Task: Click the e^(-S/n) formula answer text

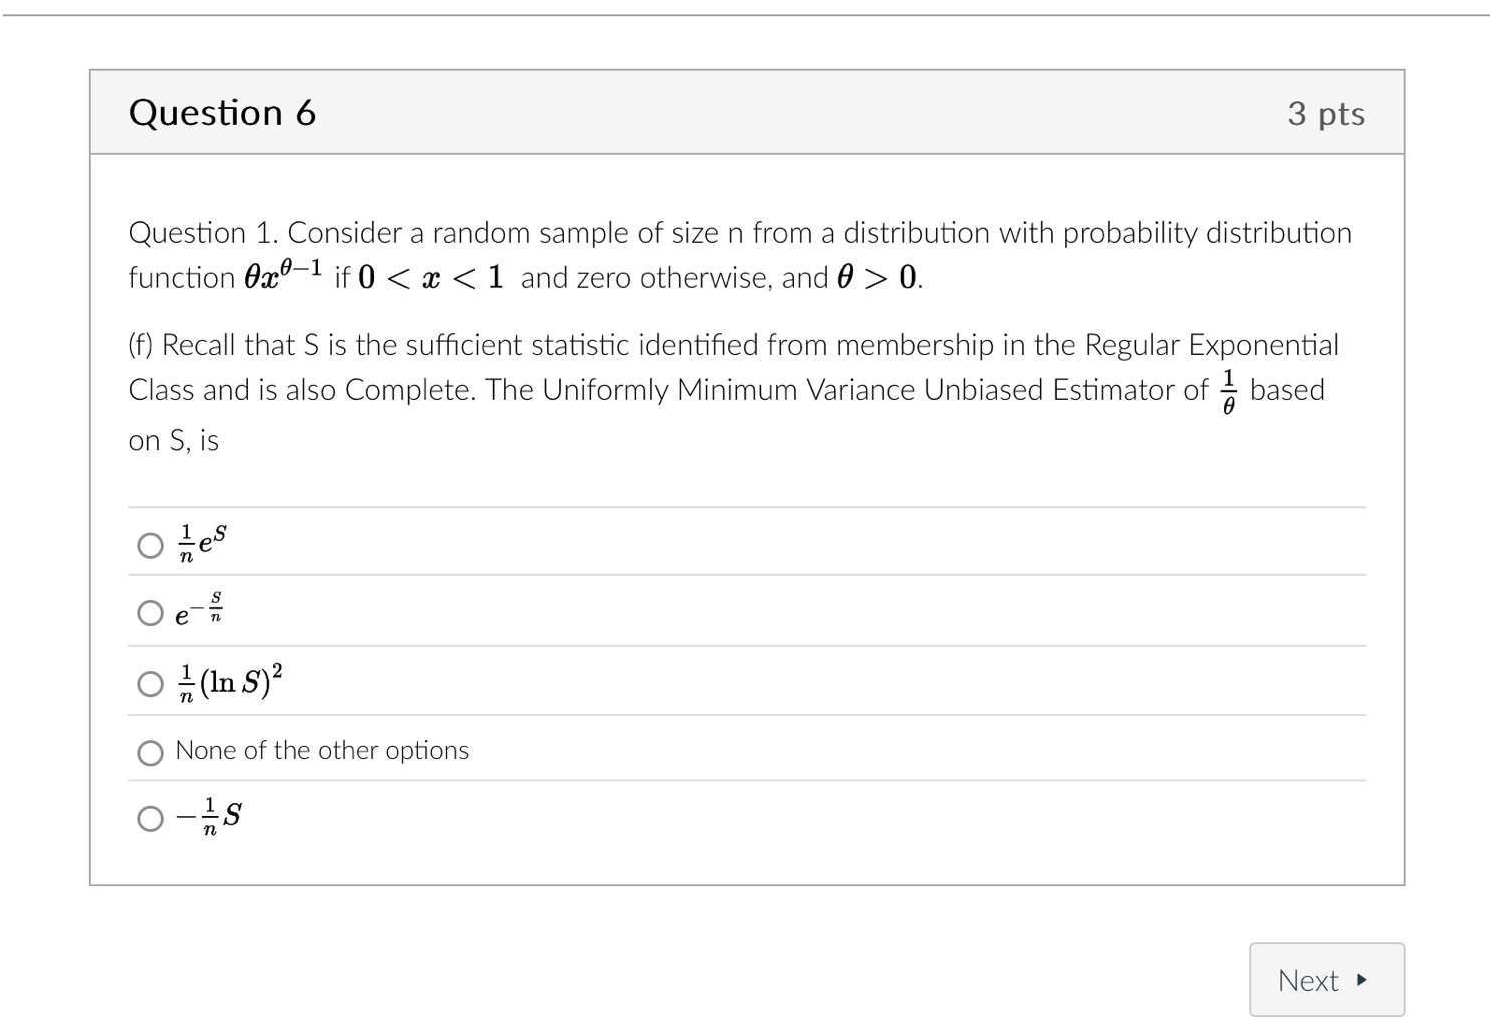Action: coord(199,610)
